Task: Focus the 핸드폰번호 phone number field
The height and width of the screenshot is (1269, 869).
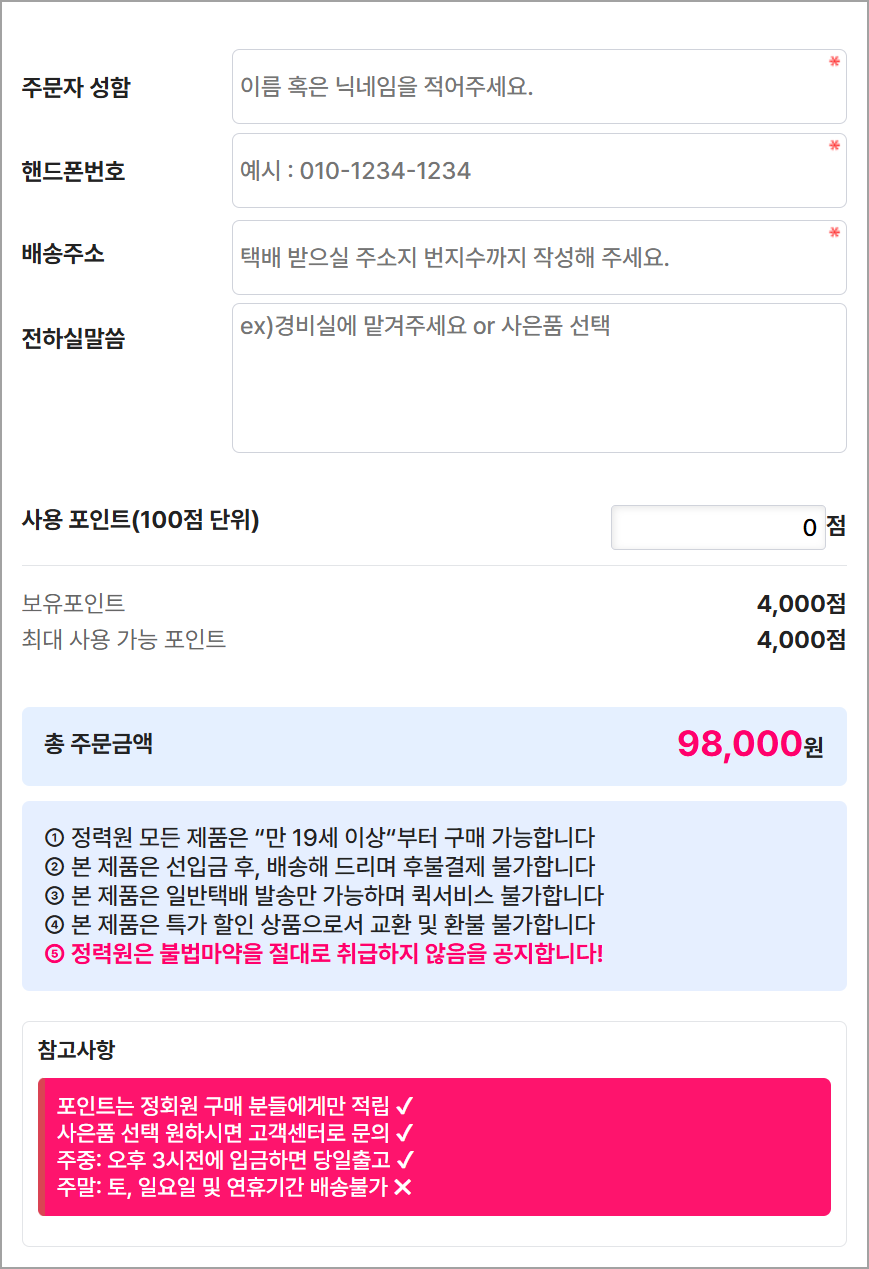Action: tap(538, 171)
